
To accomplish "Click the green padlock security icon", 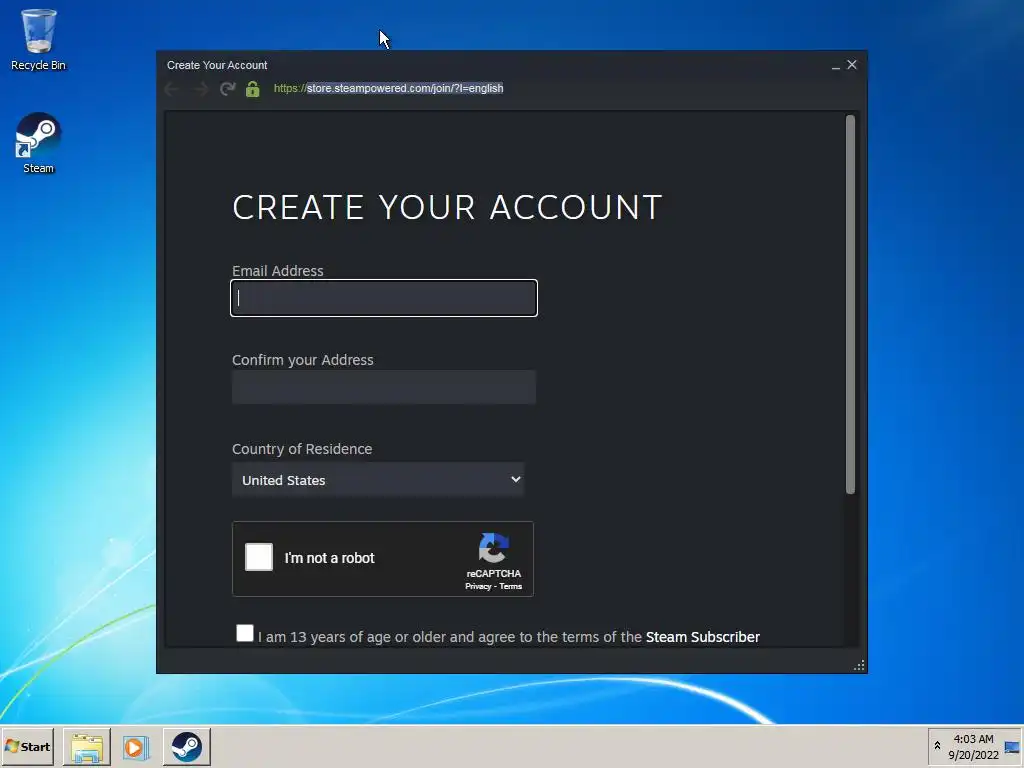I will point(253,89).
